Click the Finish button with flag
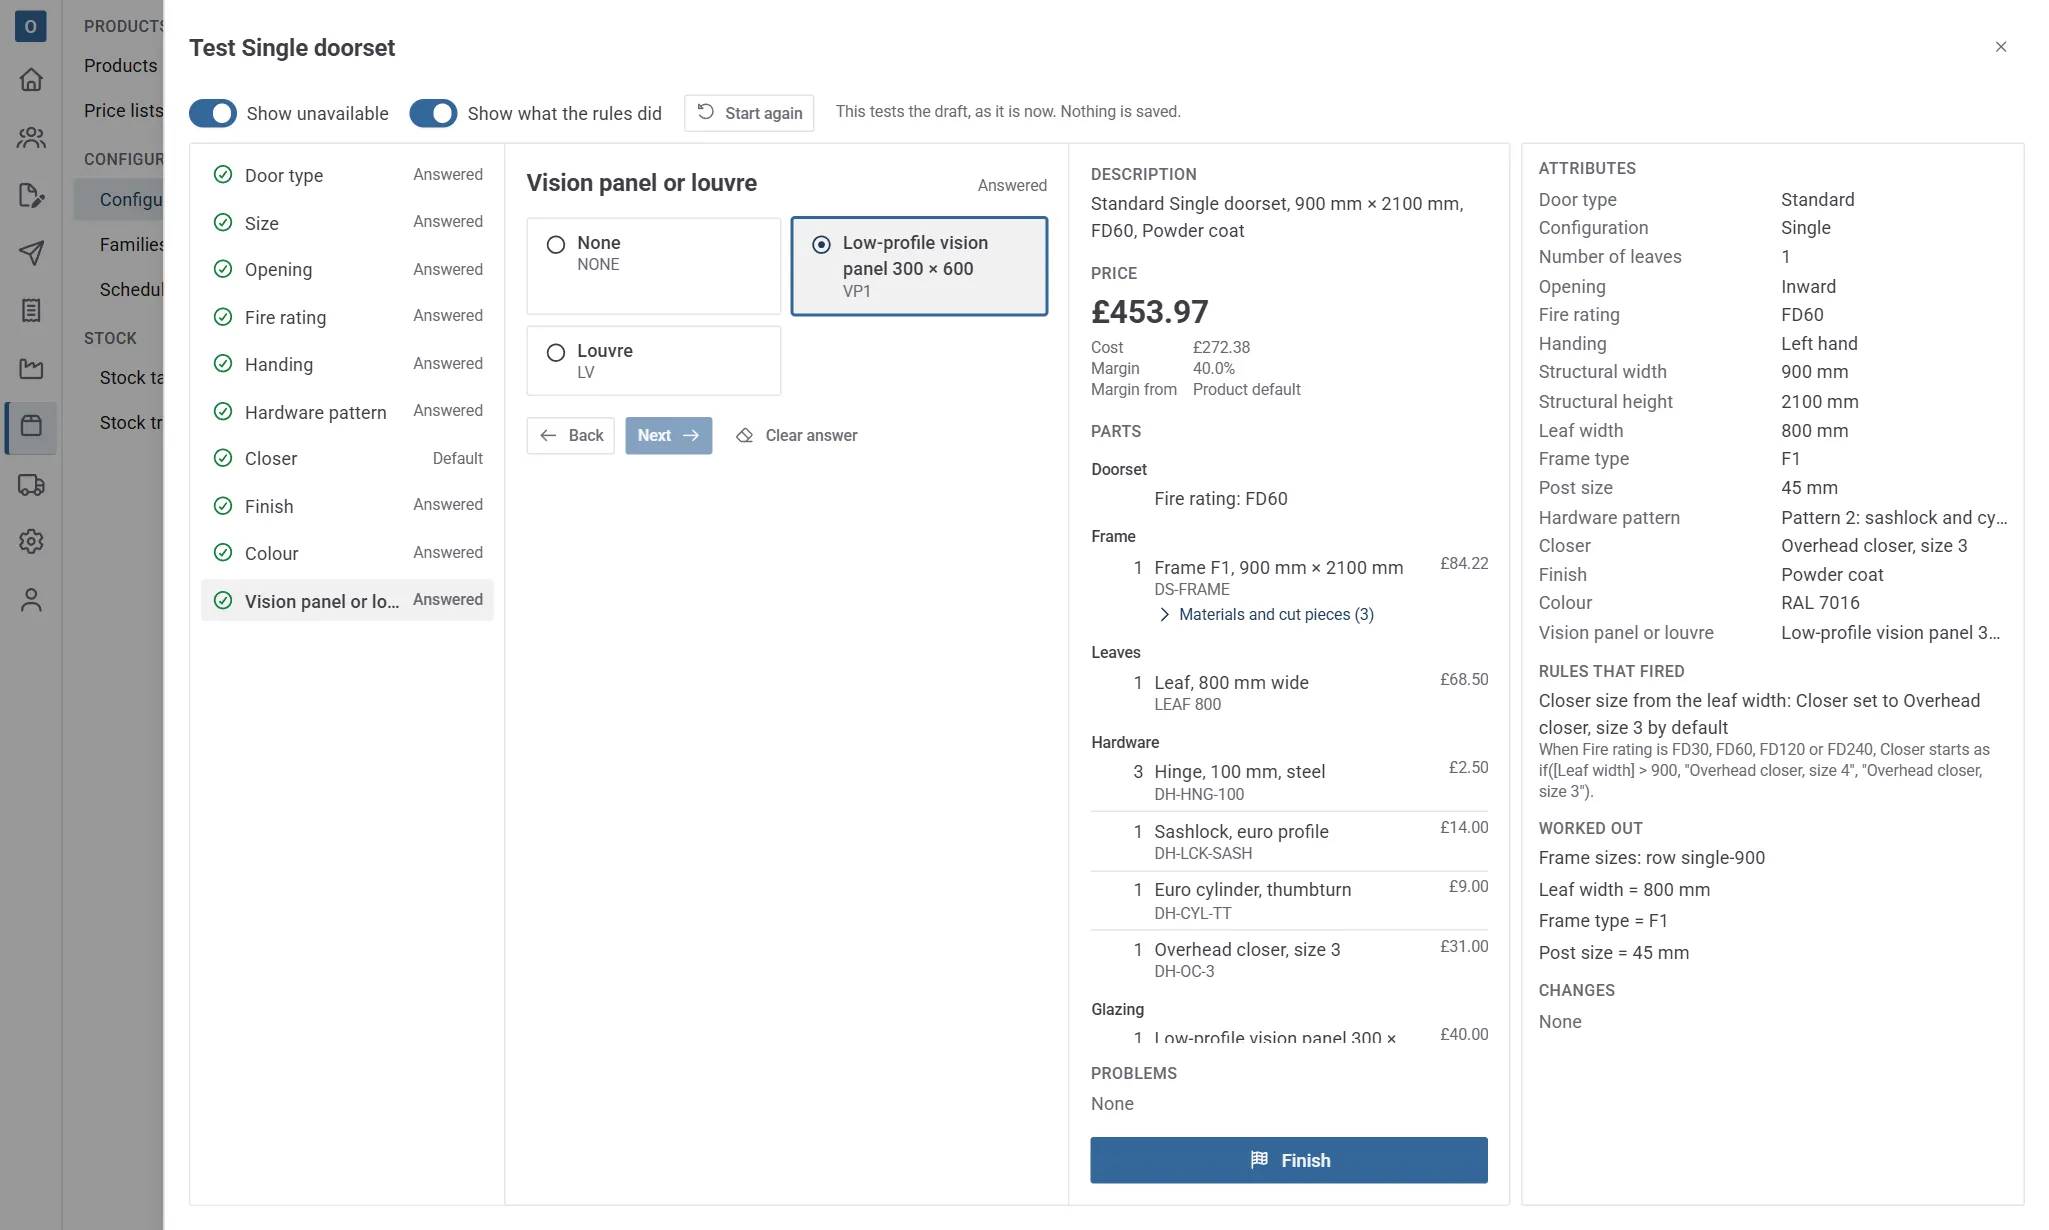Screen dimensions: 2049x1230 click(x=1289, y=1160)
